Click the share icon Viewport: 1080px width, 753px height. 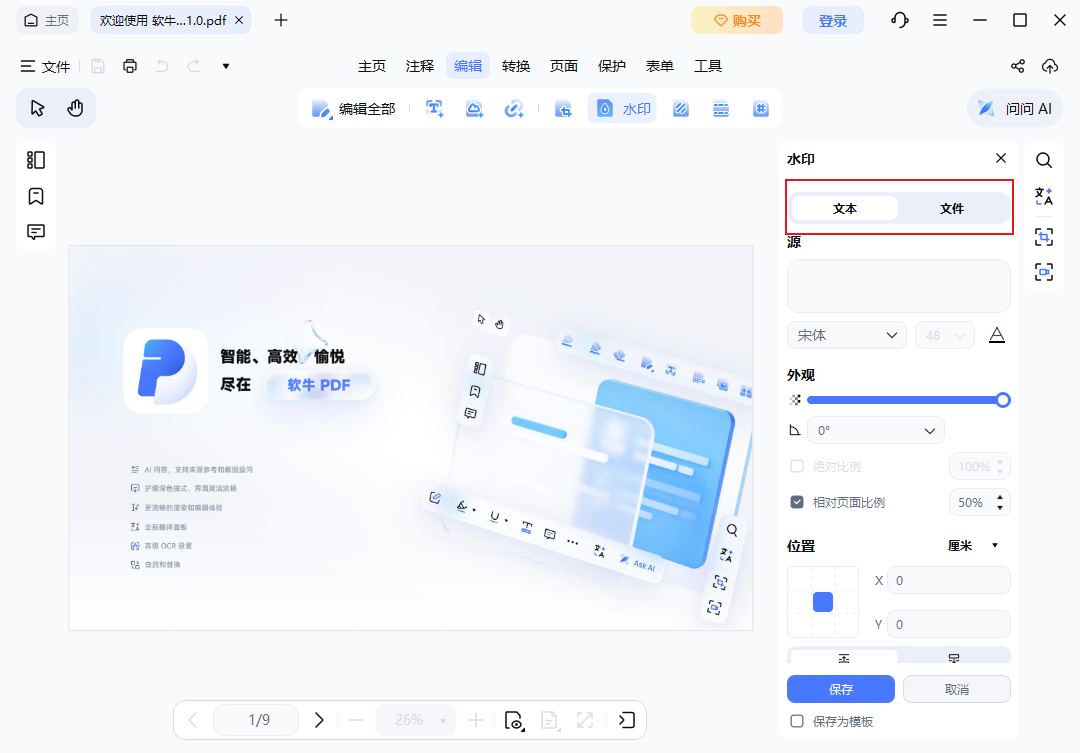coord(1017,66)
